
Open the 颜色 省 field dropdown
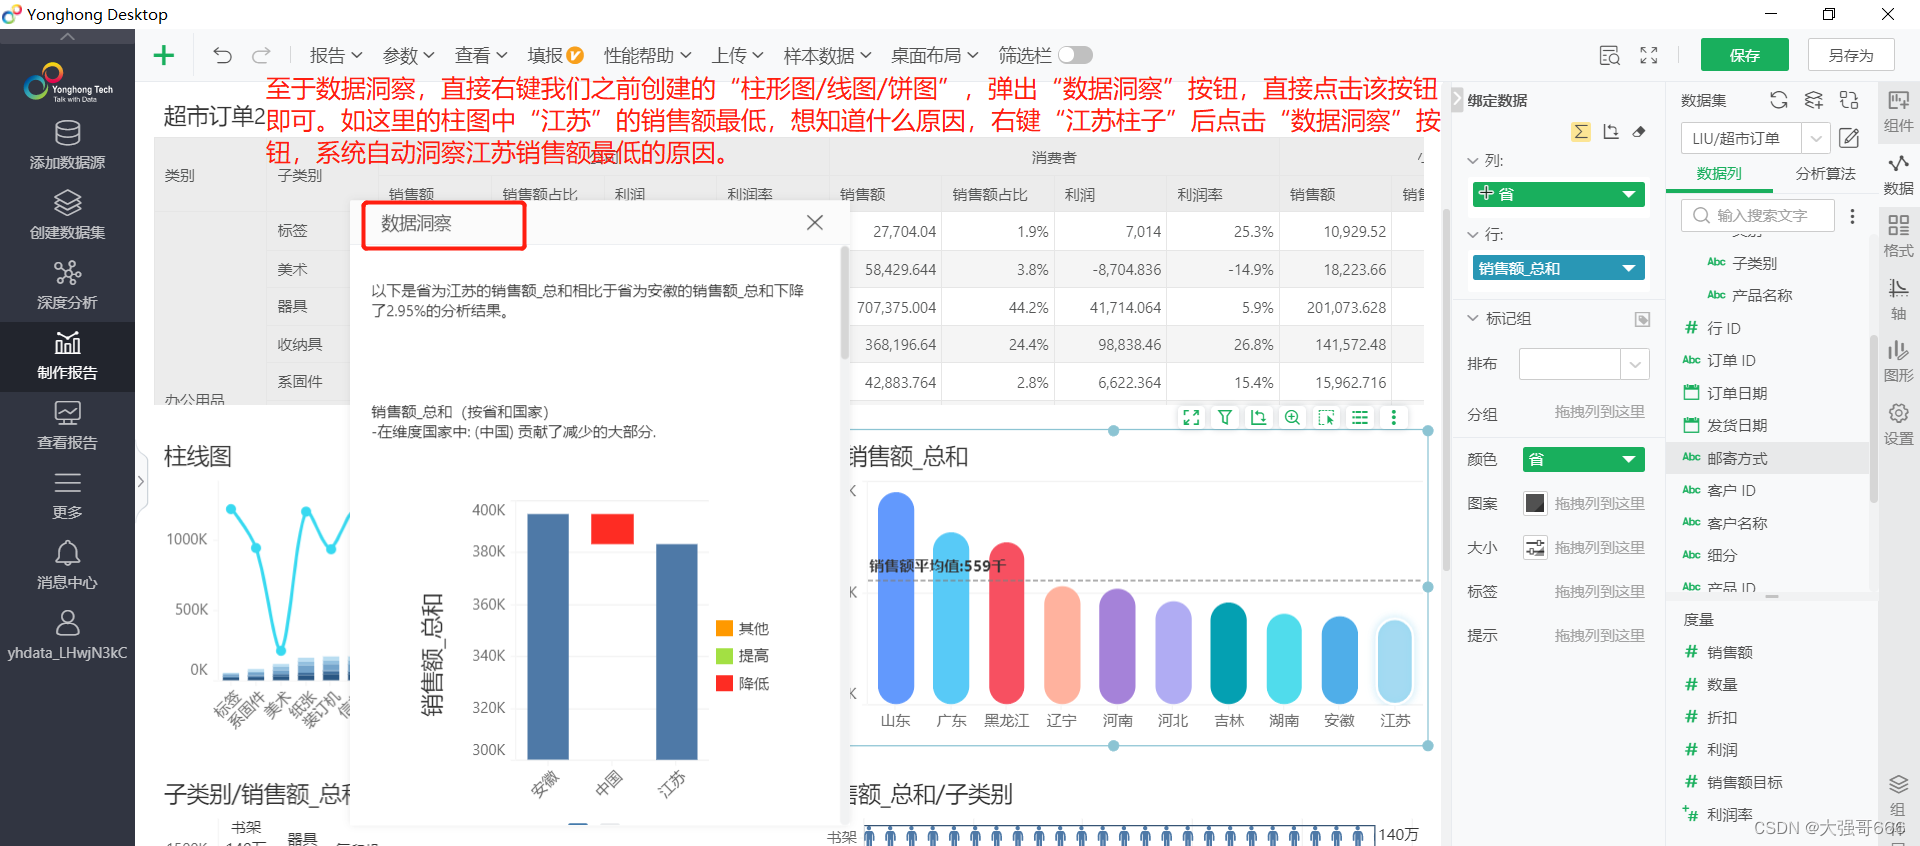(x=1628, y=459)
